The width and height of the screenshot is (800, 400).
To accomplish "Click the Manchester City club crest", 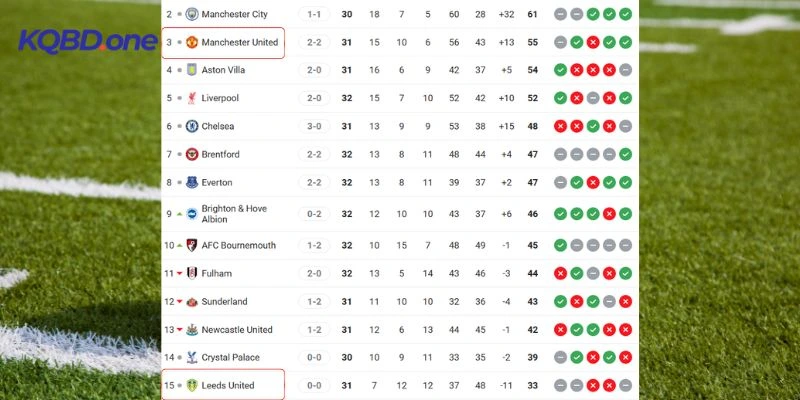I will [192, 14].
